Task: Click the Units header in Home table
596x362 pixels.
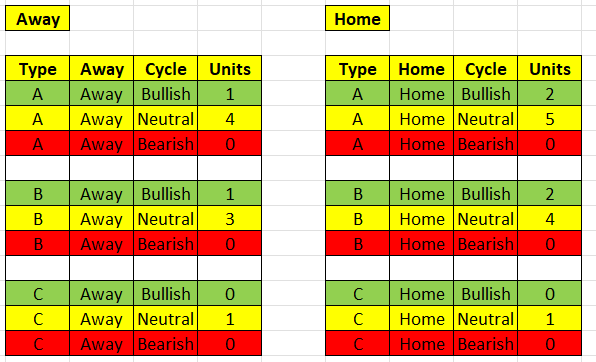Action: click(x=550, y=68)
